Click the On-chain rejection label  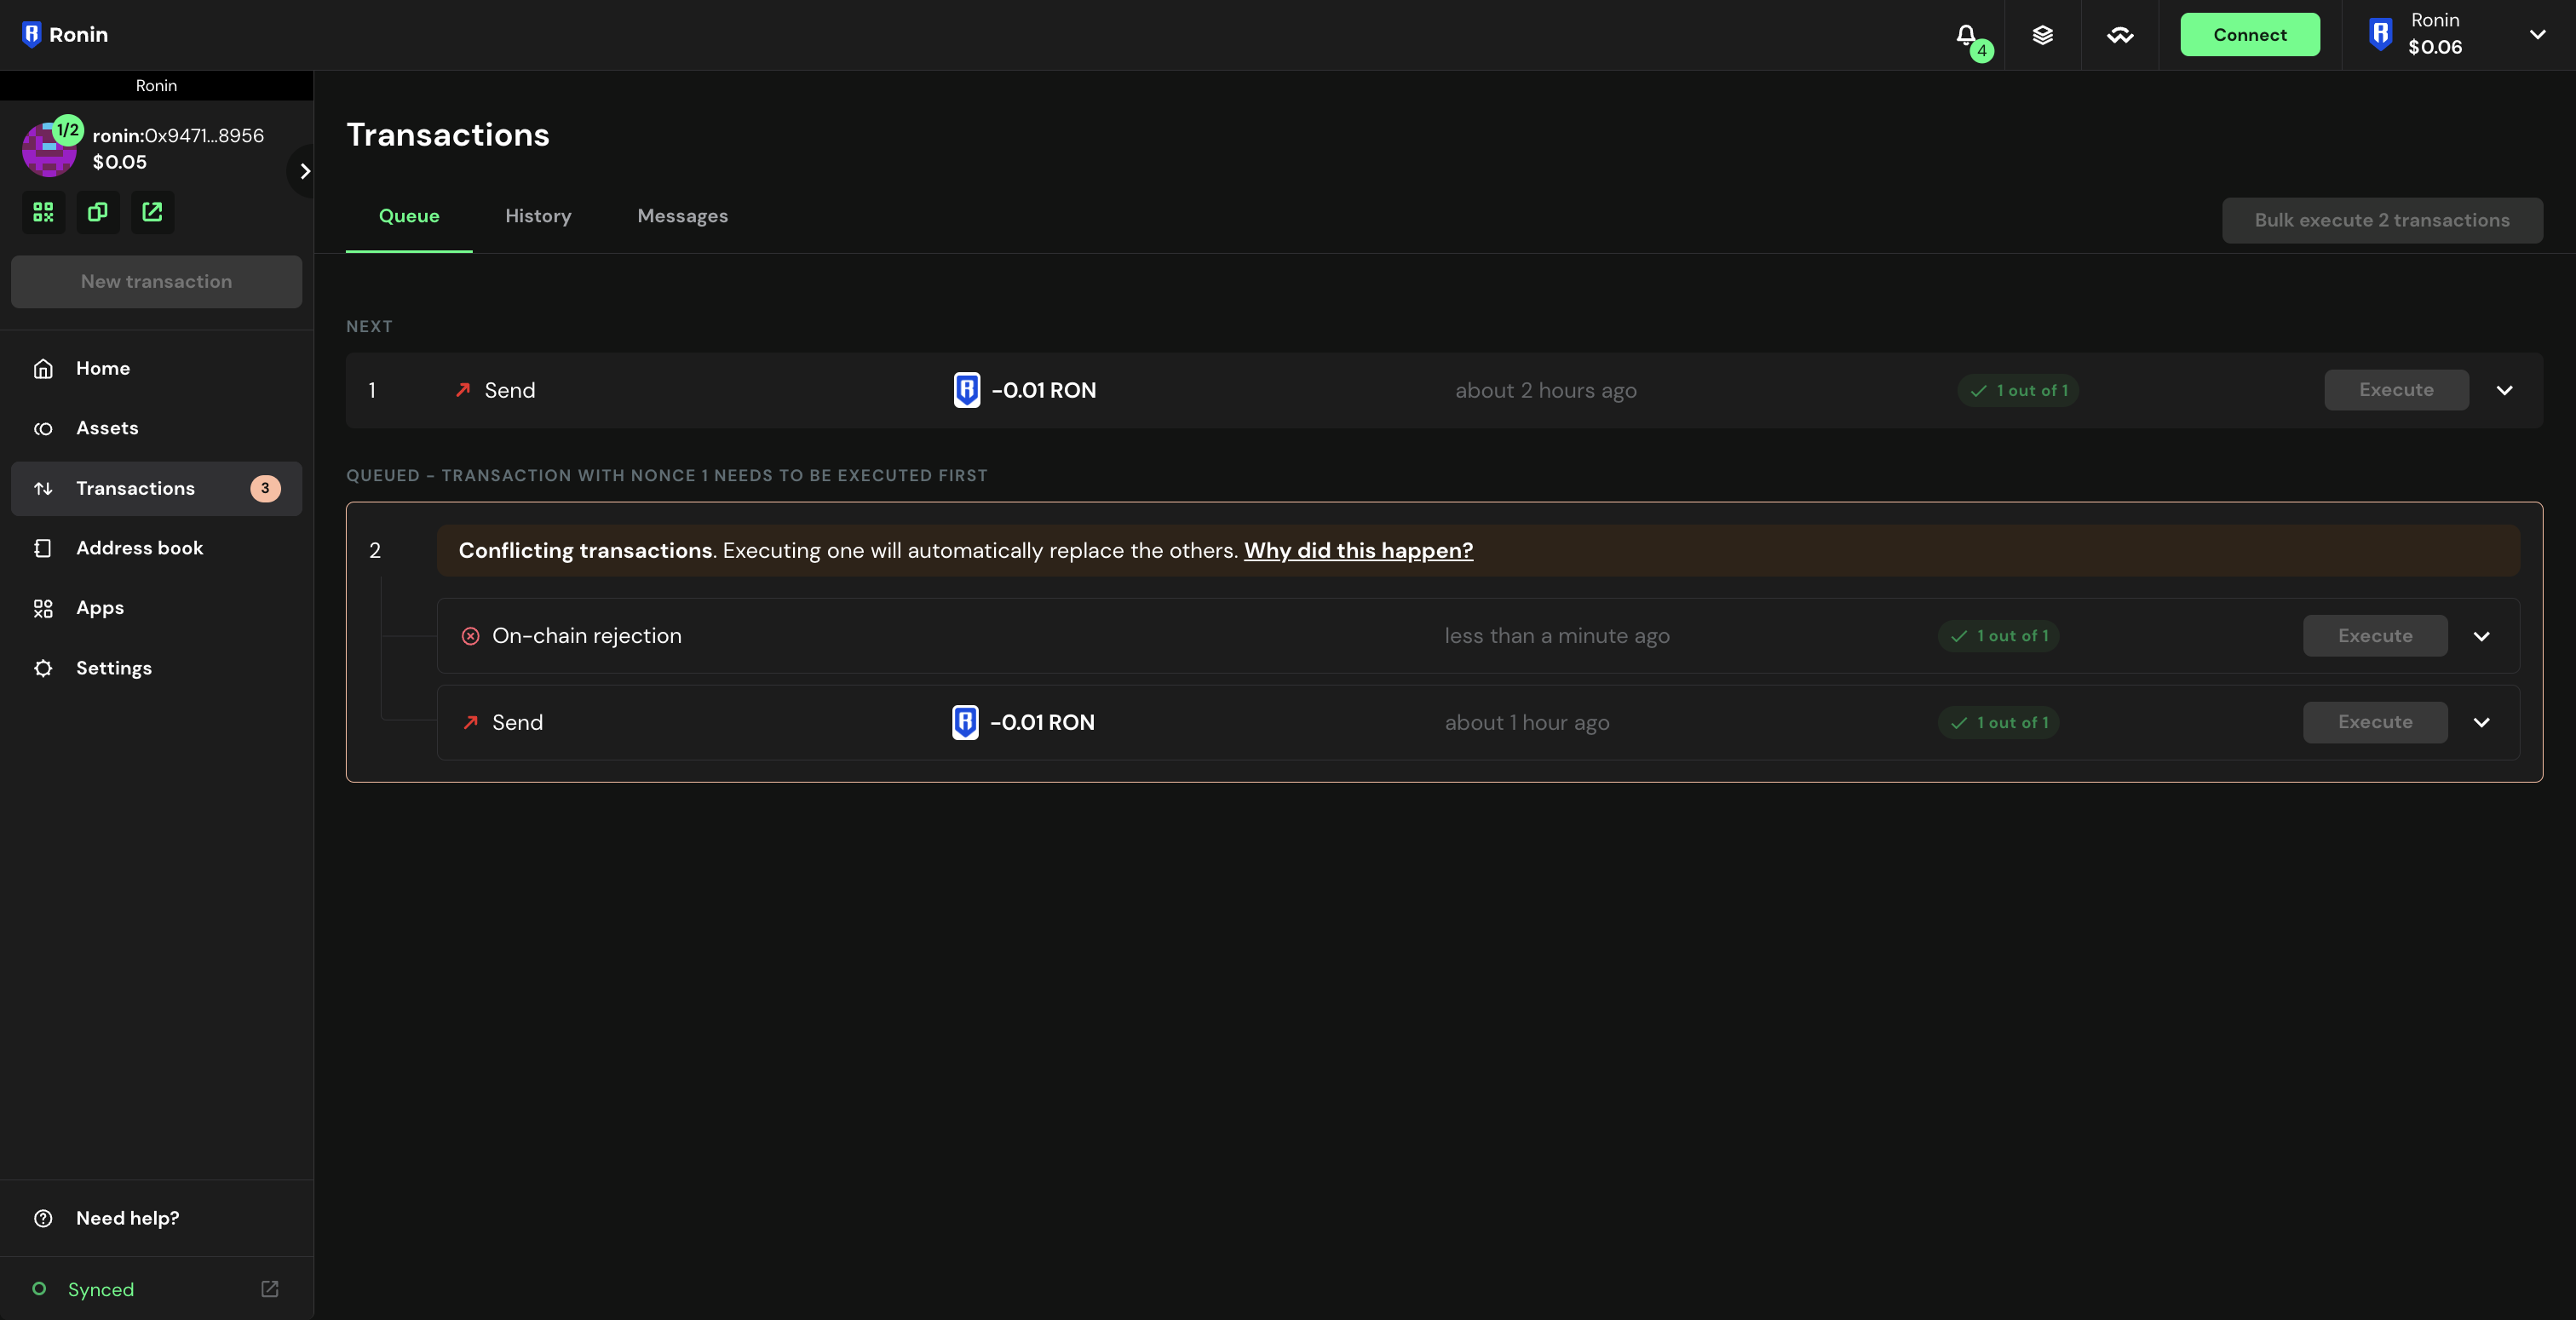(586, 636)
